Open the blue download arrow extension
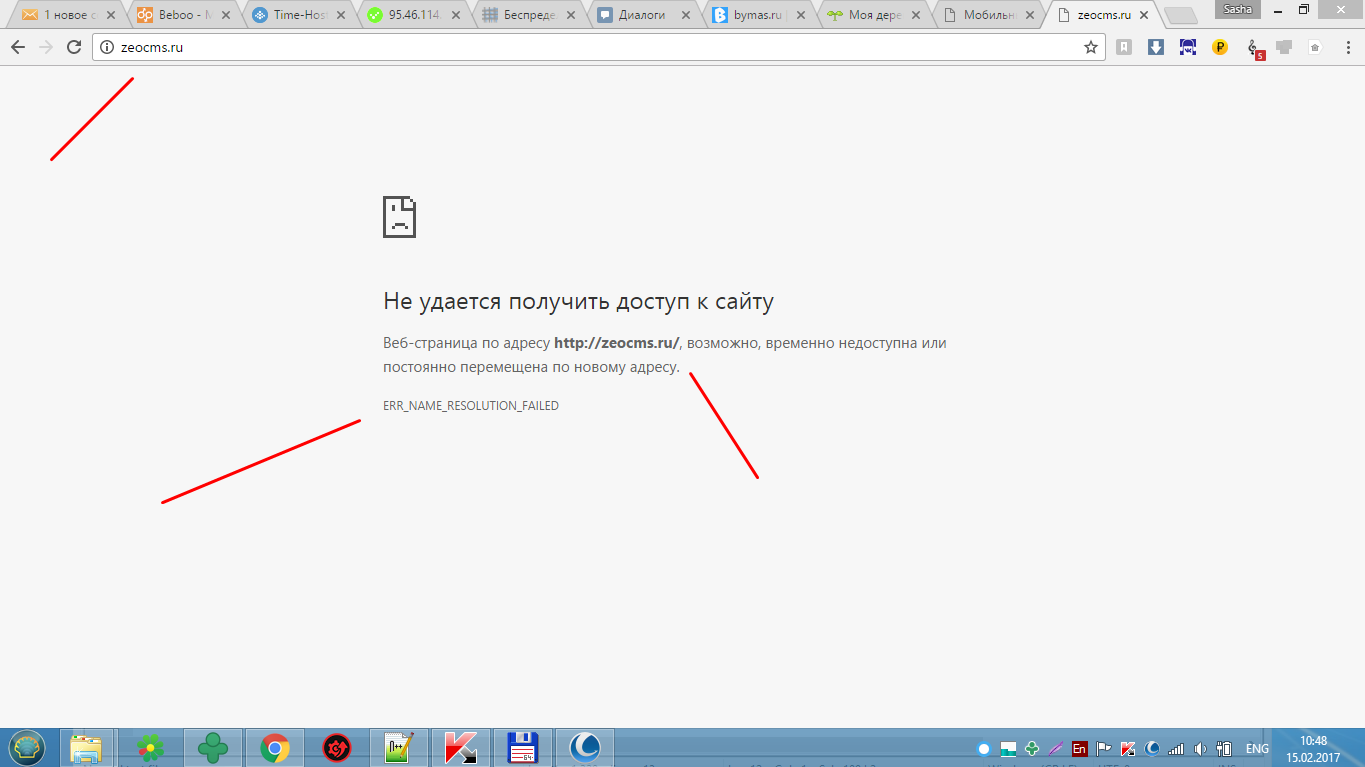This screenshot has width=1365, height=767. 1156,47
